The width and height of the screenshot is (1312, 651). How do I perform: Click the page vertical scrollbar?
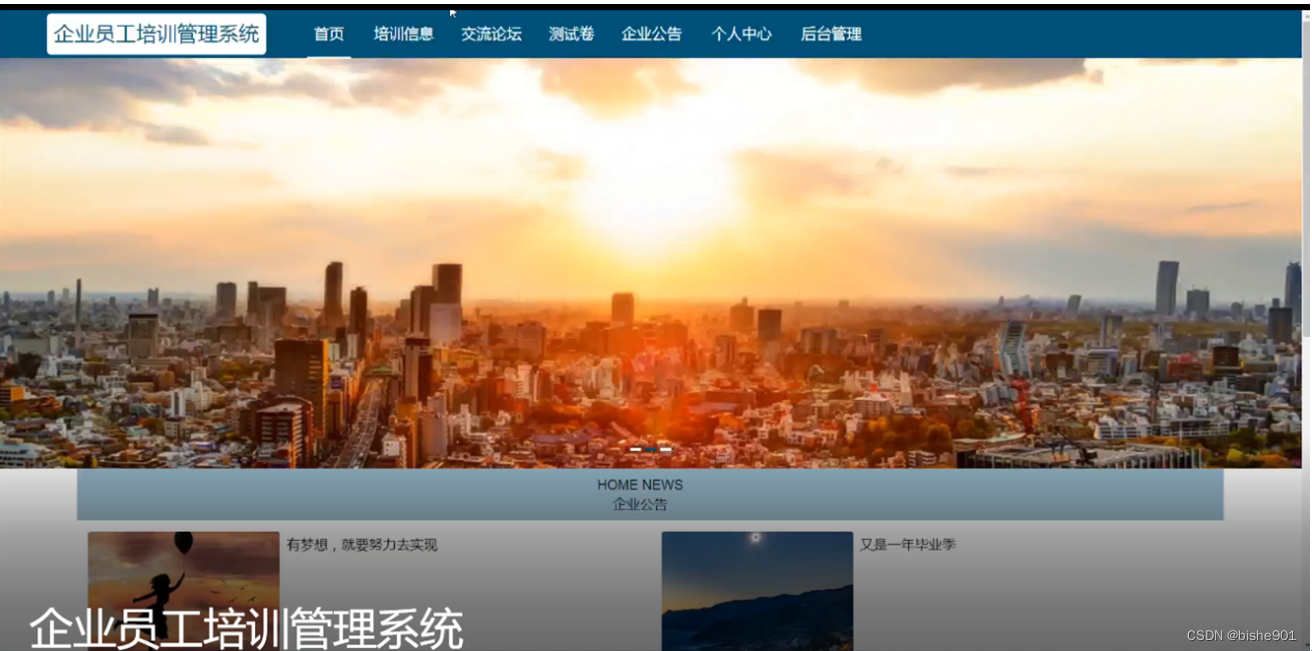(1306, 330)
